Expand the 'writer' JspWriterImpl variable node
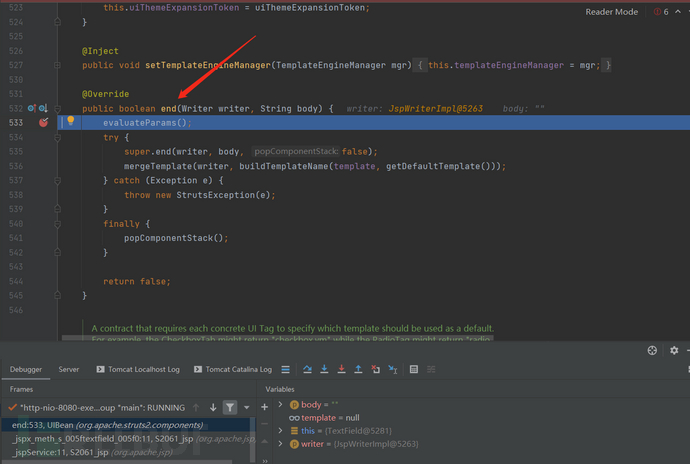 tap(280, 443)
